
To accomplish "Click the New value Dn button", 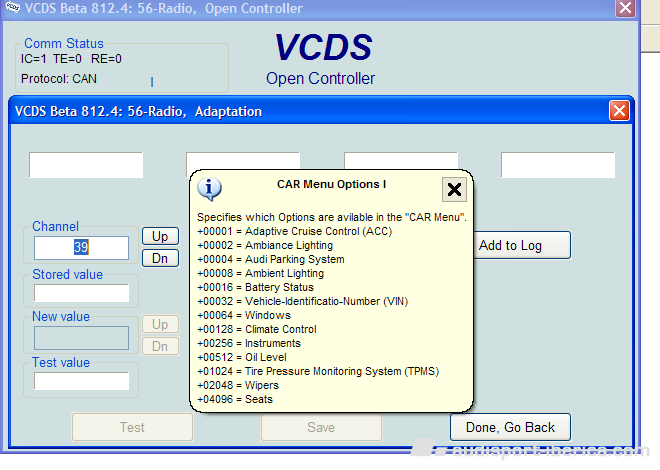I will [x=160, y=346].
